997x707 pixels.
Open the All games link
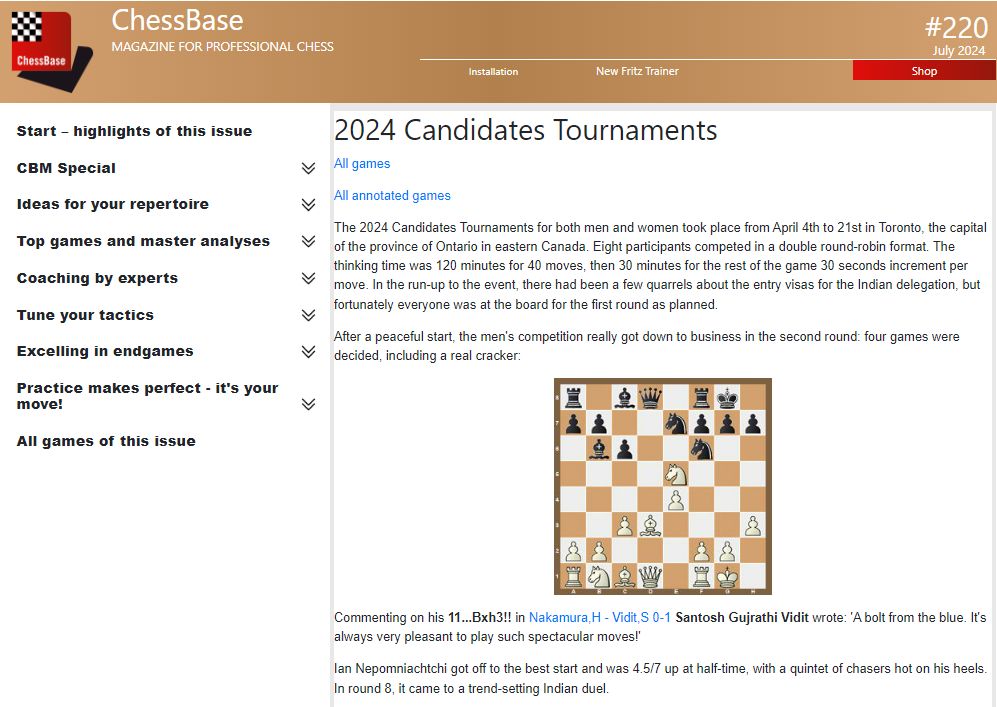(x=362, y=164)
